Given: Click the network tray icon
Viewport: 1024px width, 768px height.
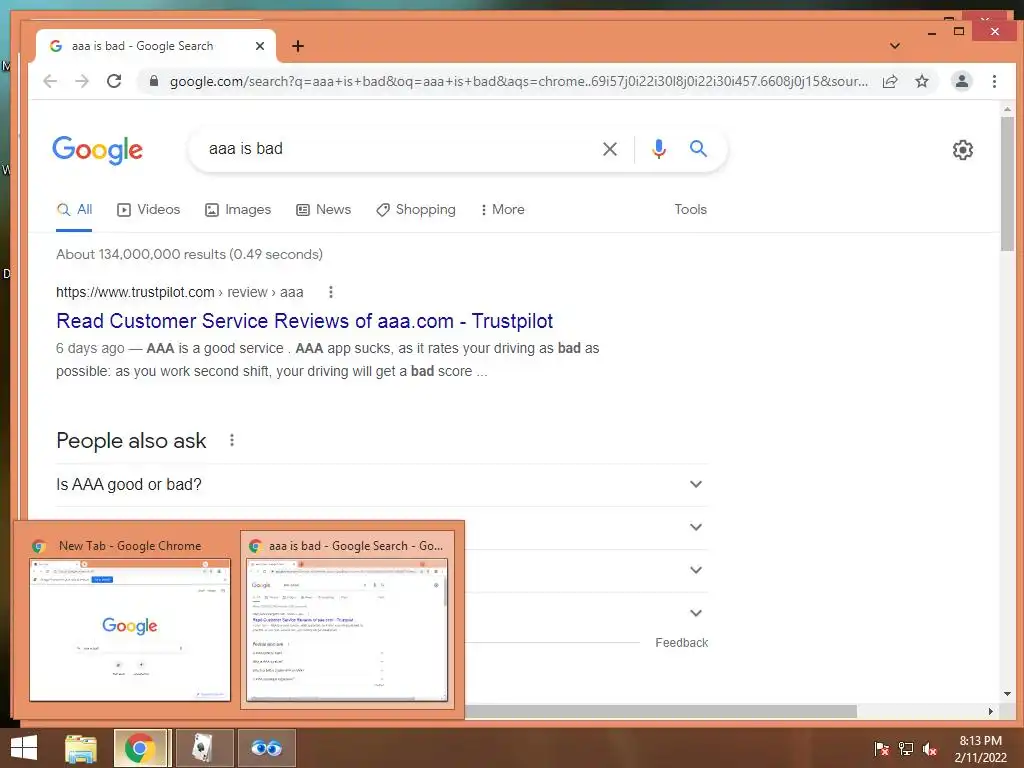Looking at the screenshot, I should click(906, 748).
